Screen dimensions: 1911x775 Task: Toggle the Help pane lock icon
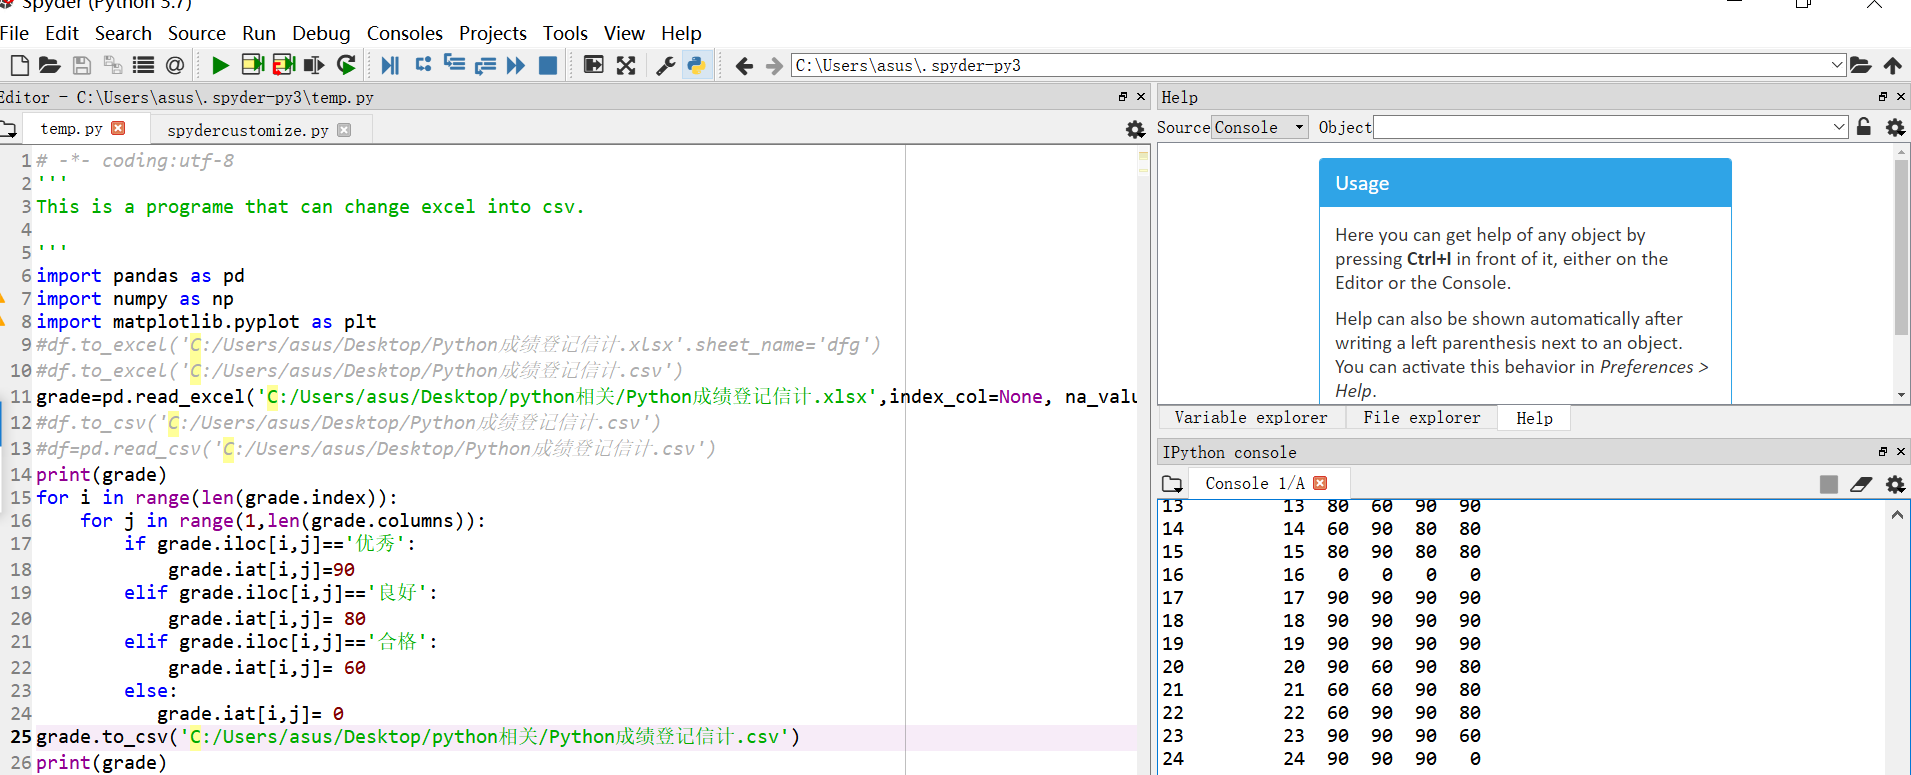1864,127
